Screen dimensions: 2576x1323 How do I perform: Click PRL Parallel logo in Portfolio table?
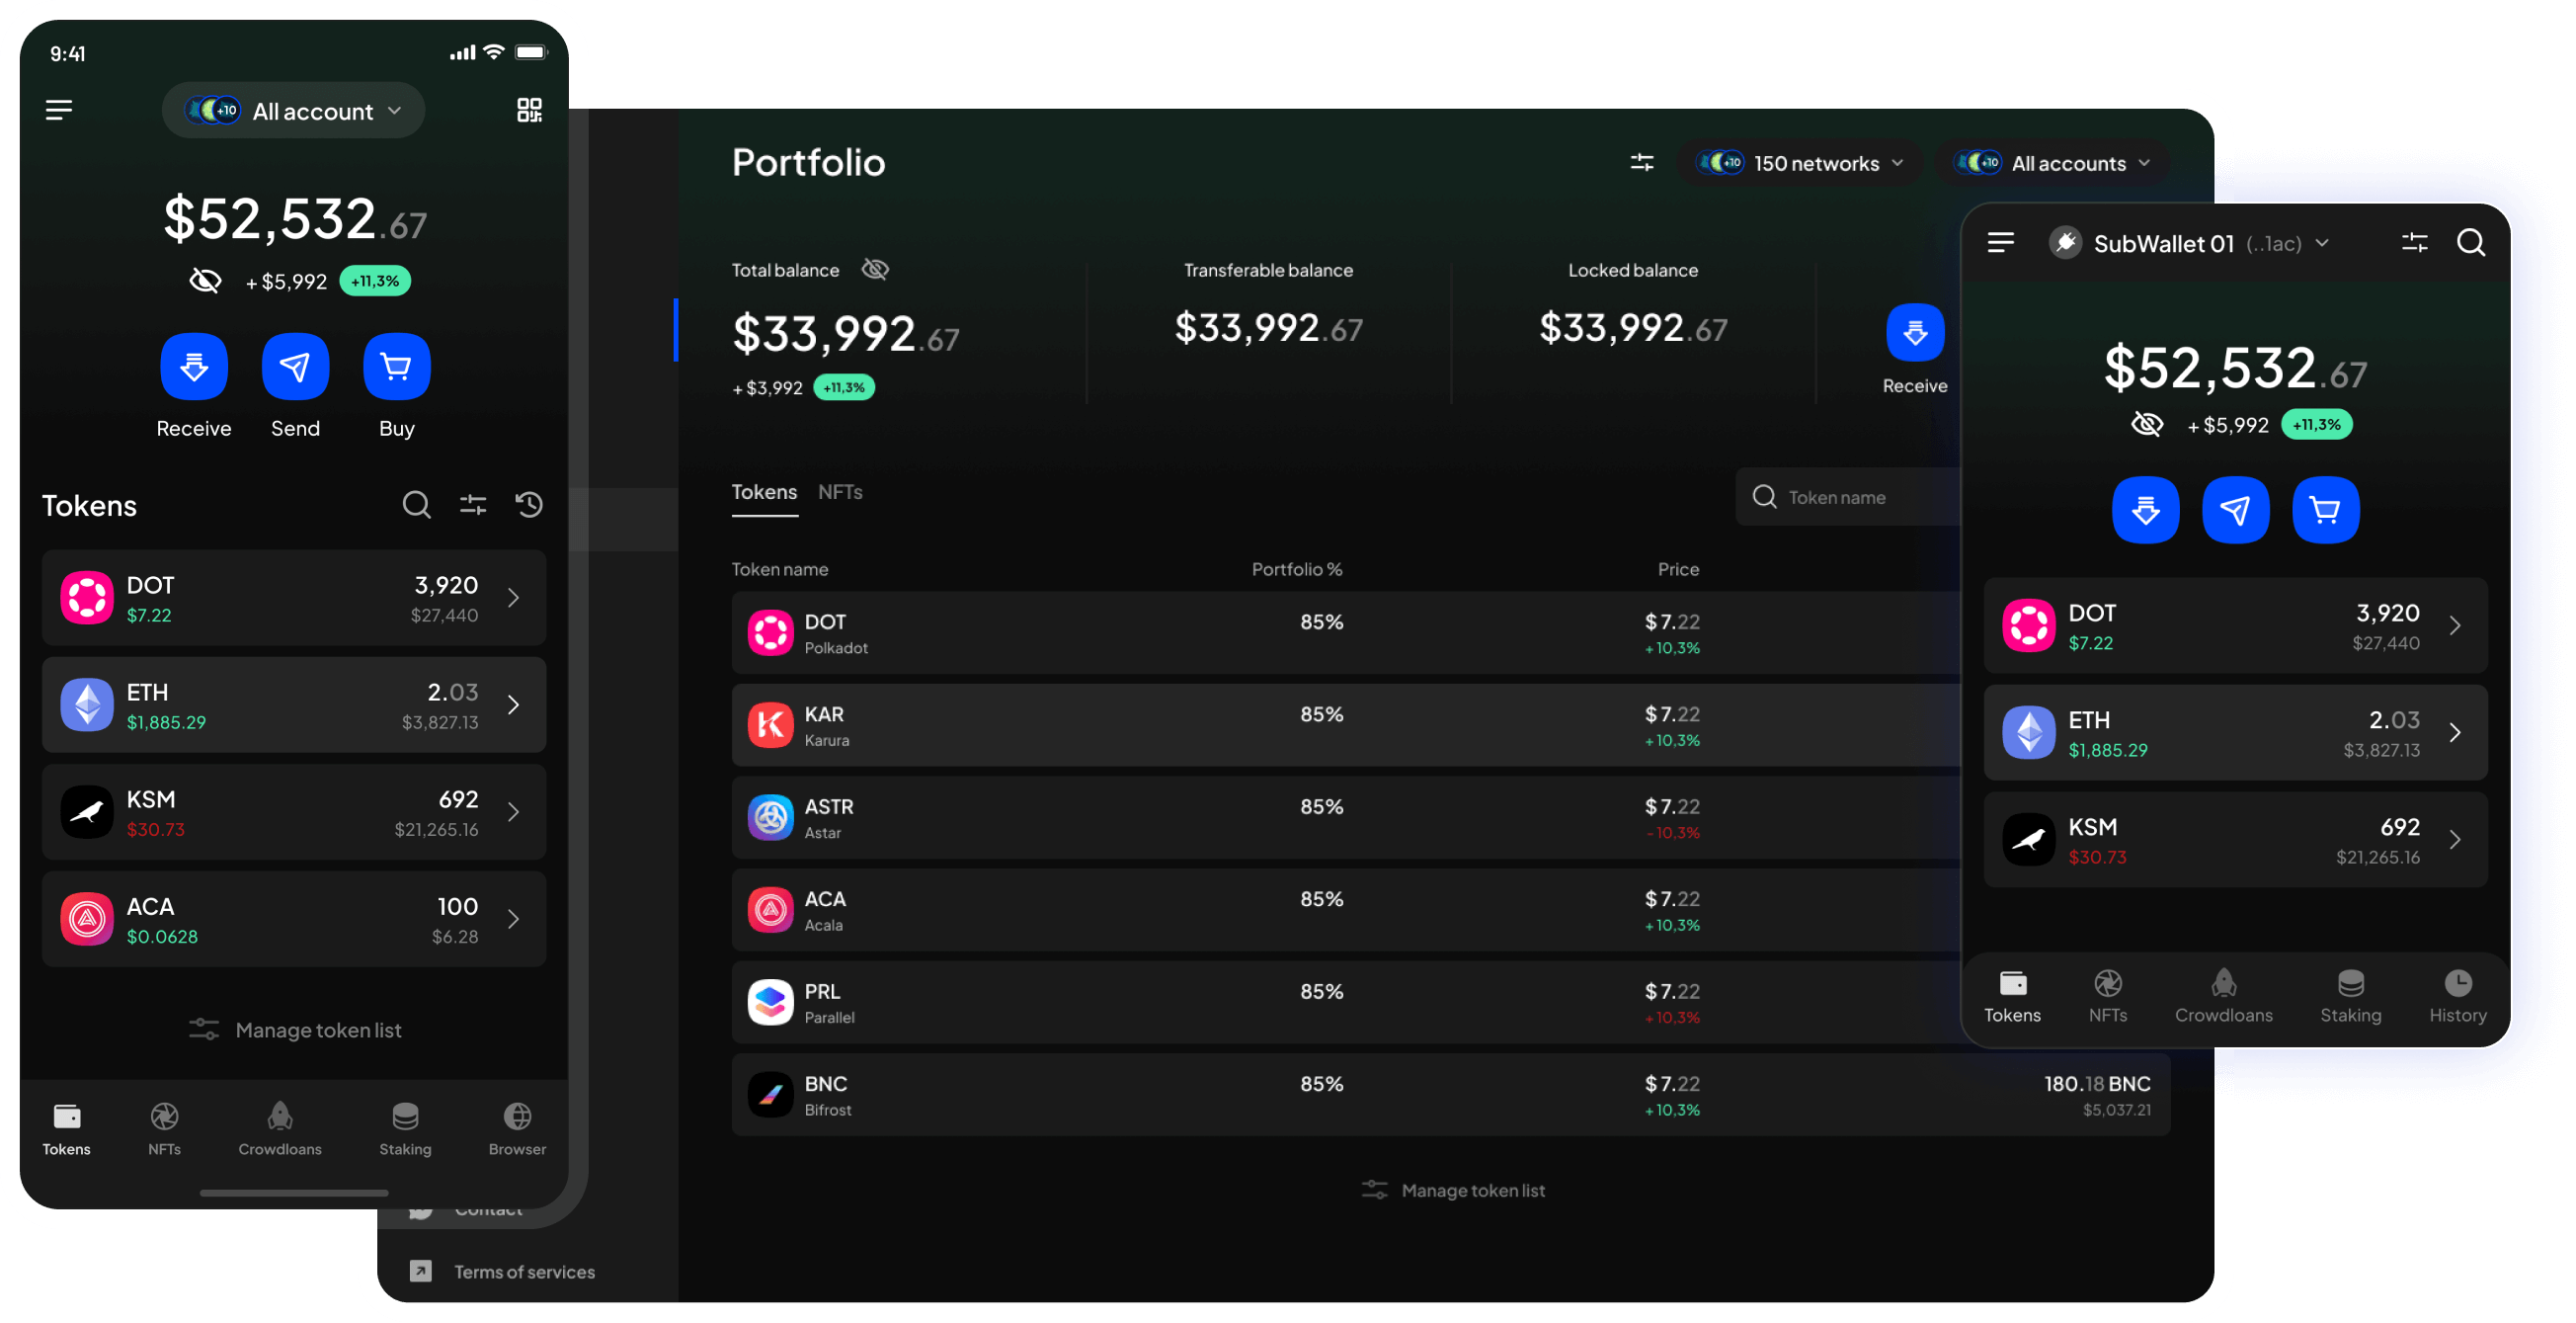[771, 1002]
